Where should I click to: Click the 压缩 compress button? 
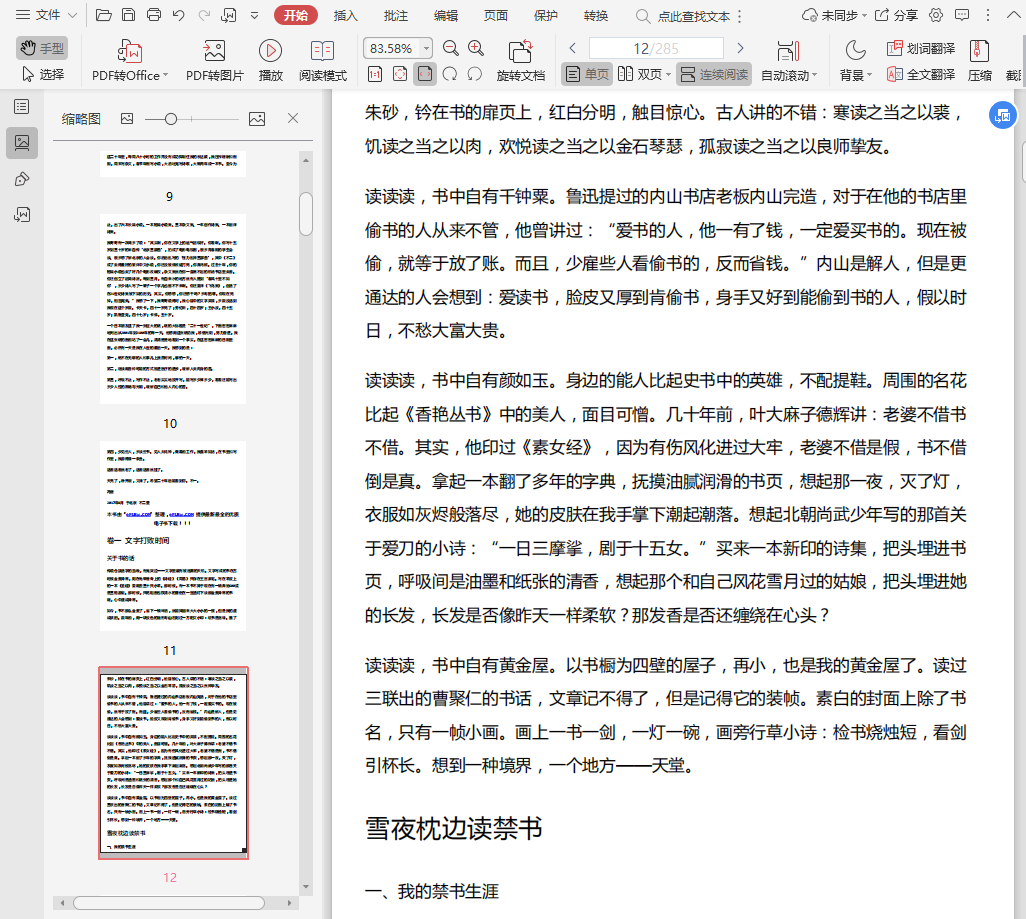click(980, 60)
